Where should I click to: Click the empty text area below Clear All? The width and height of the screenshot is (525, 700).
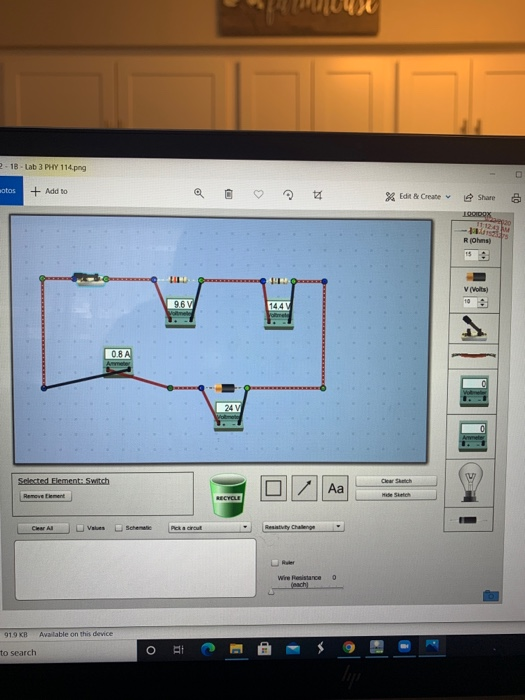tap(136, 569)
